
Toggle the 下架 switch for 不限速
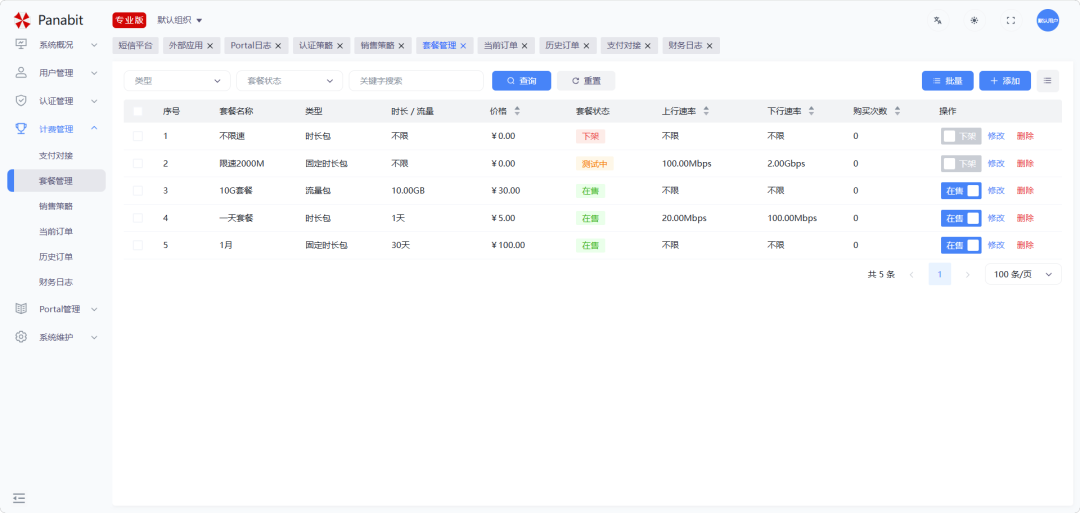[961, 136]
